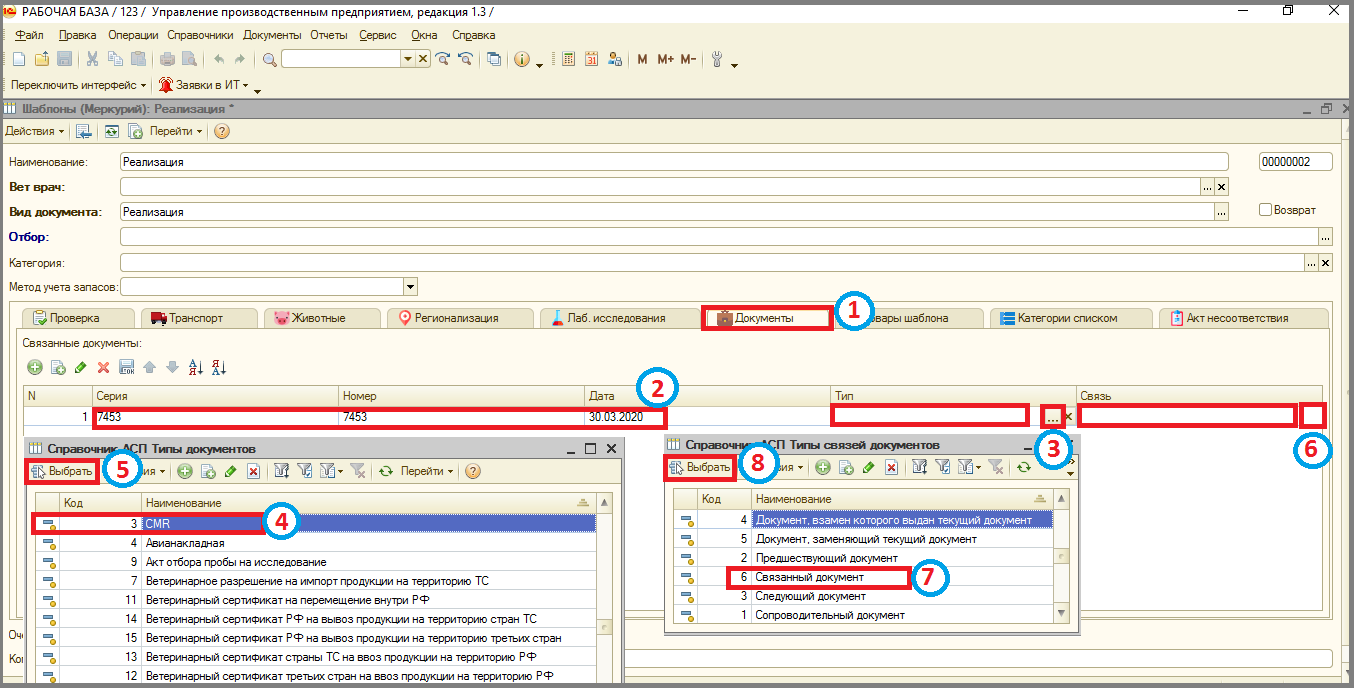Image resolution: width=1354 pixels, height=688 pixels.
Task: Expand the Метод учета запасов dropdown
Action: 410,287
